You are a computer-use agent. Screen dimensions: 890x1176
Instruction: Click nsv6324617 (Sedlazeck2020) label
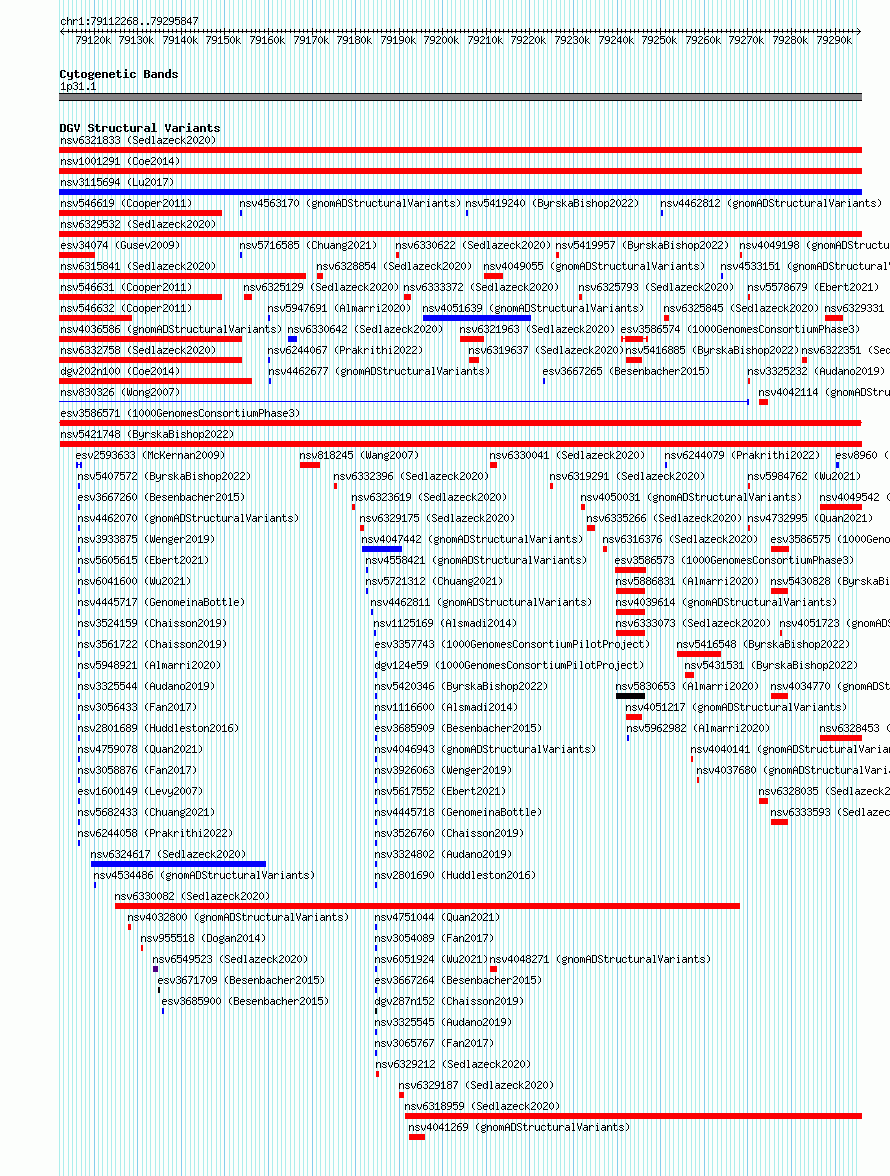(x=168, y=854)
